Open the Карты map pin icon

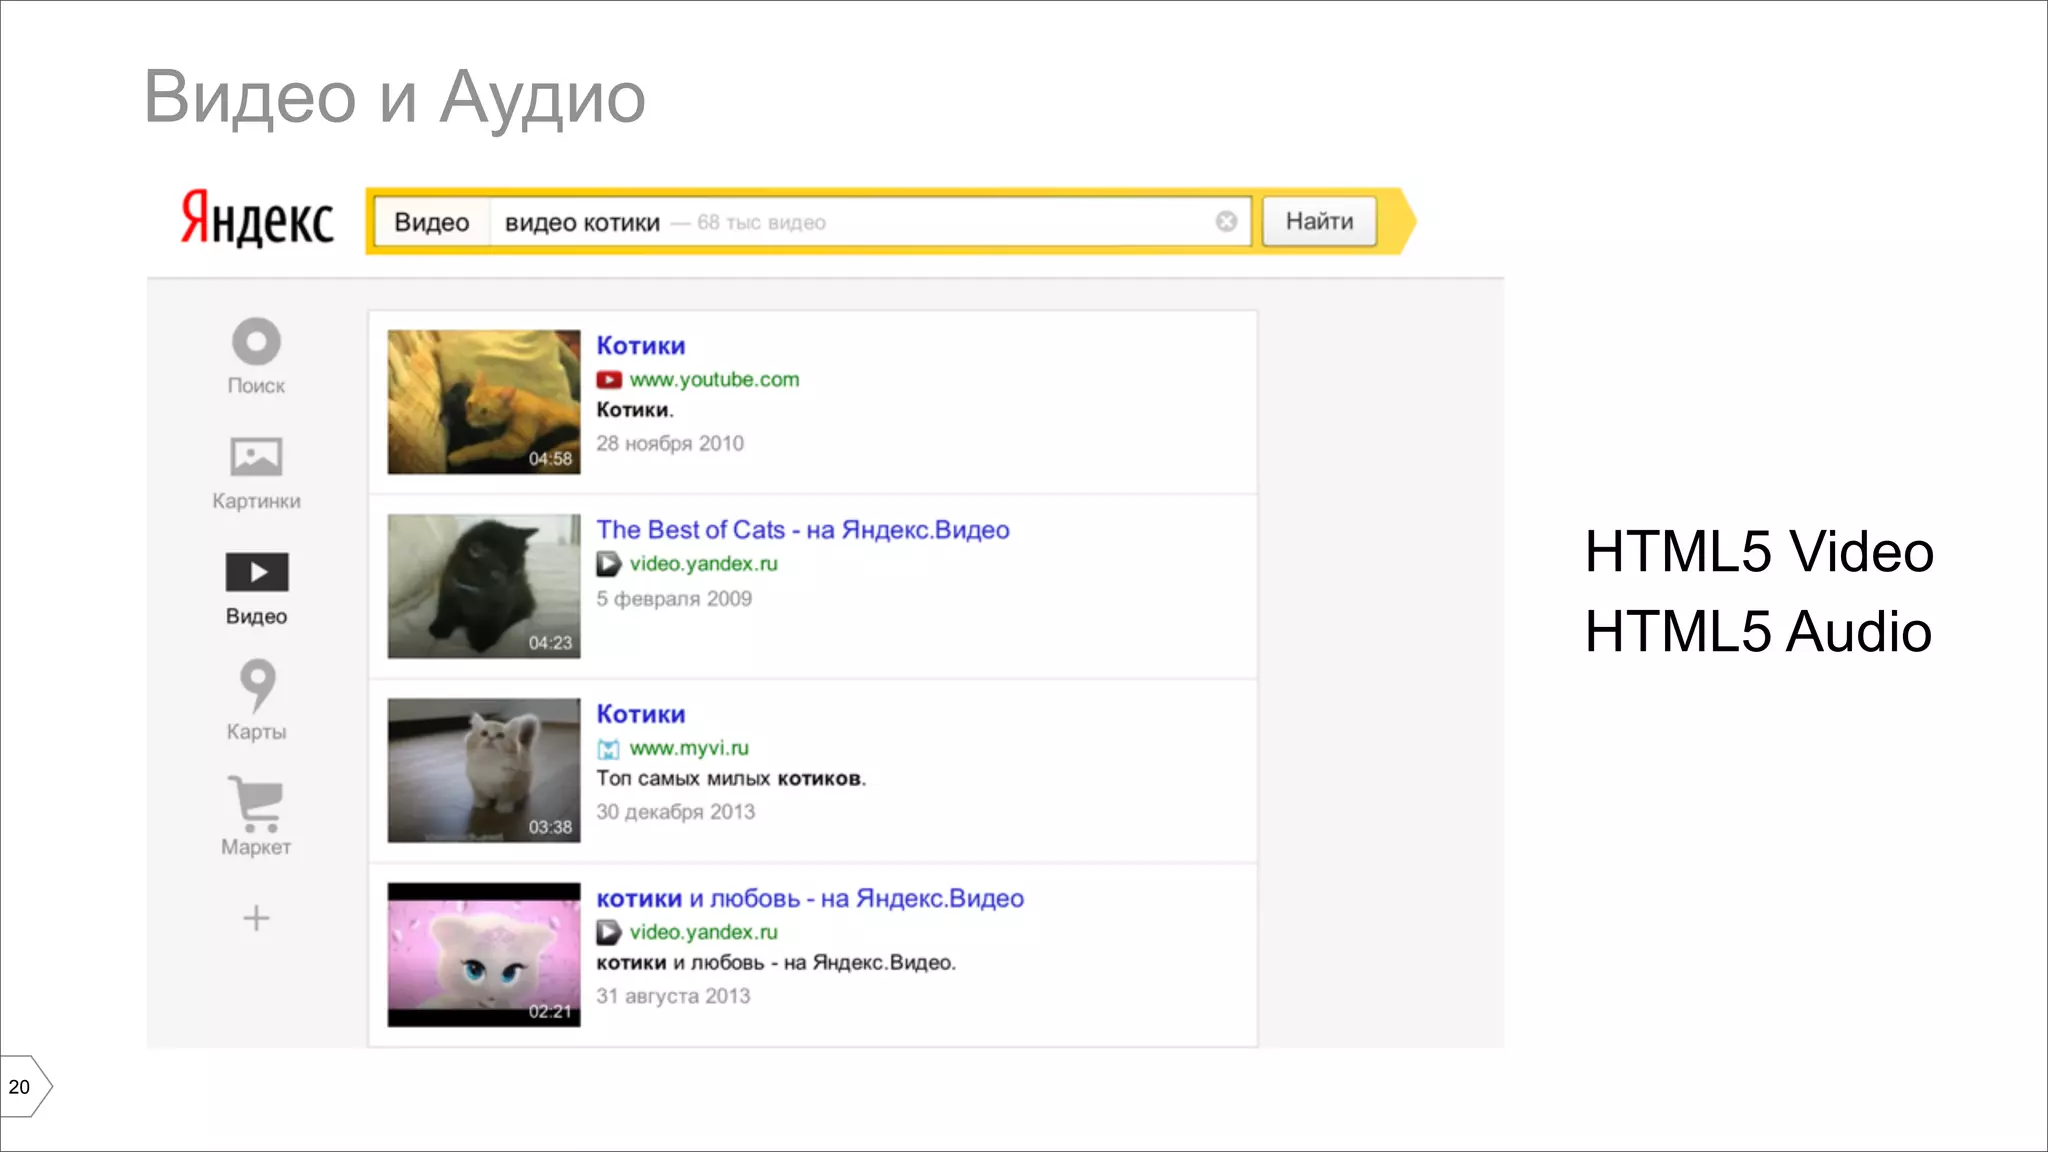257,685
